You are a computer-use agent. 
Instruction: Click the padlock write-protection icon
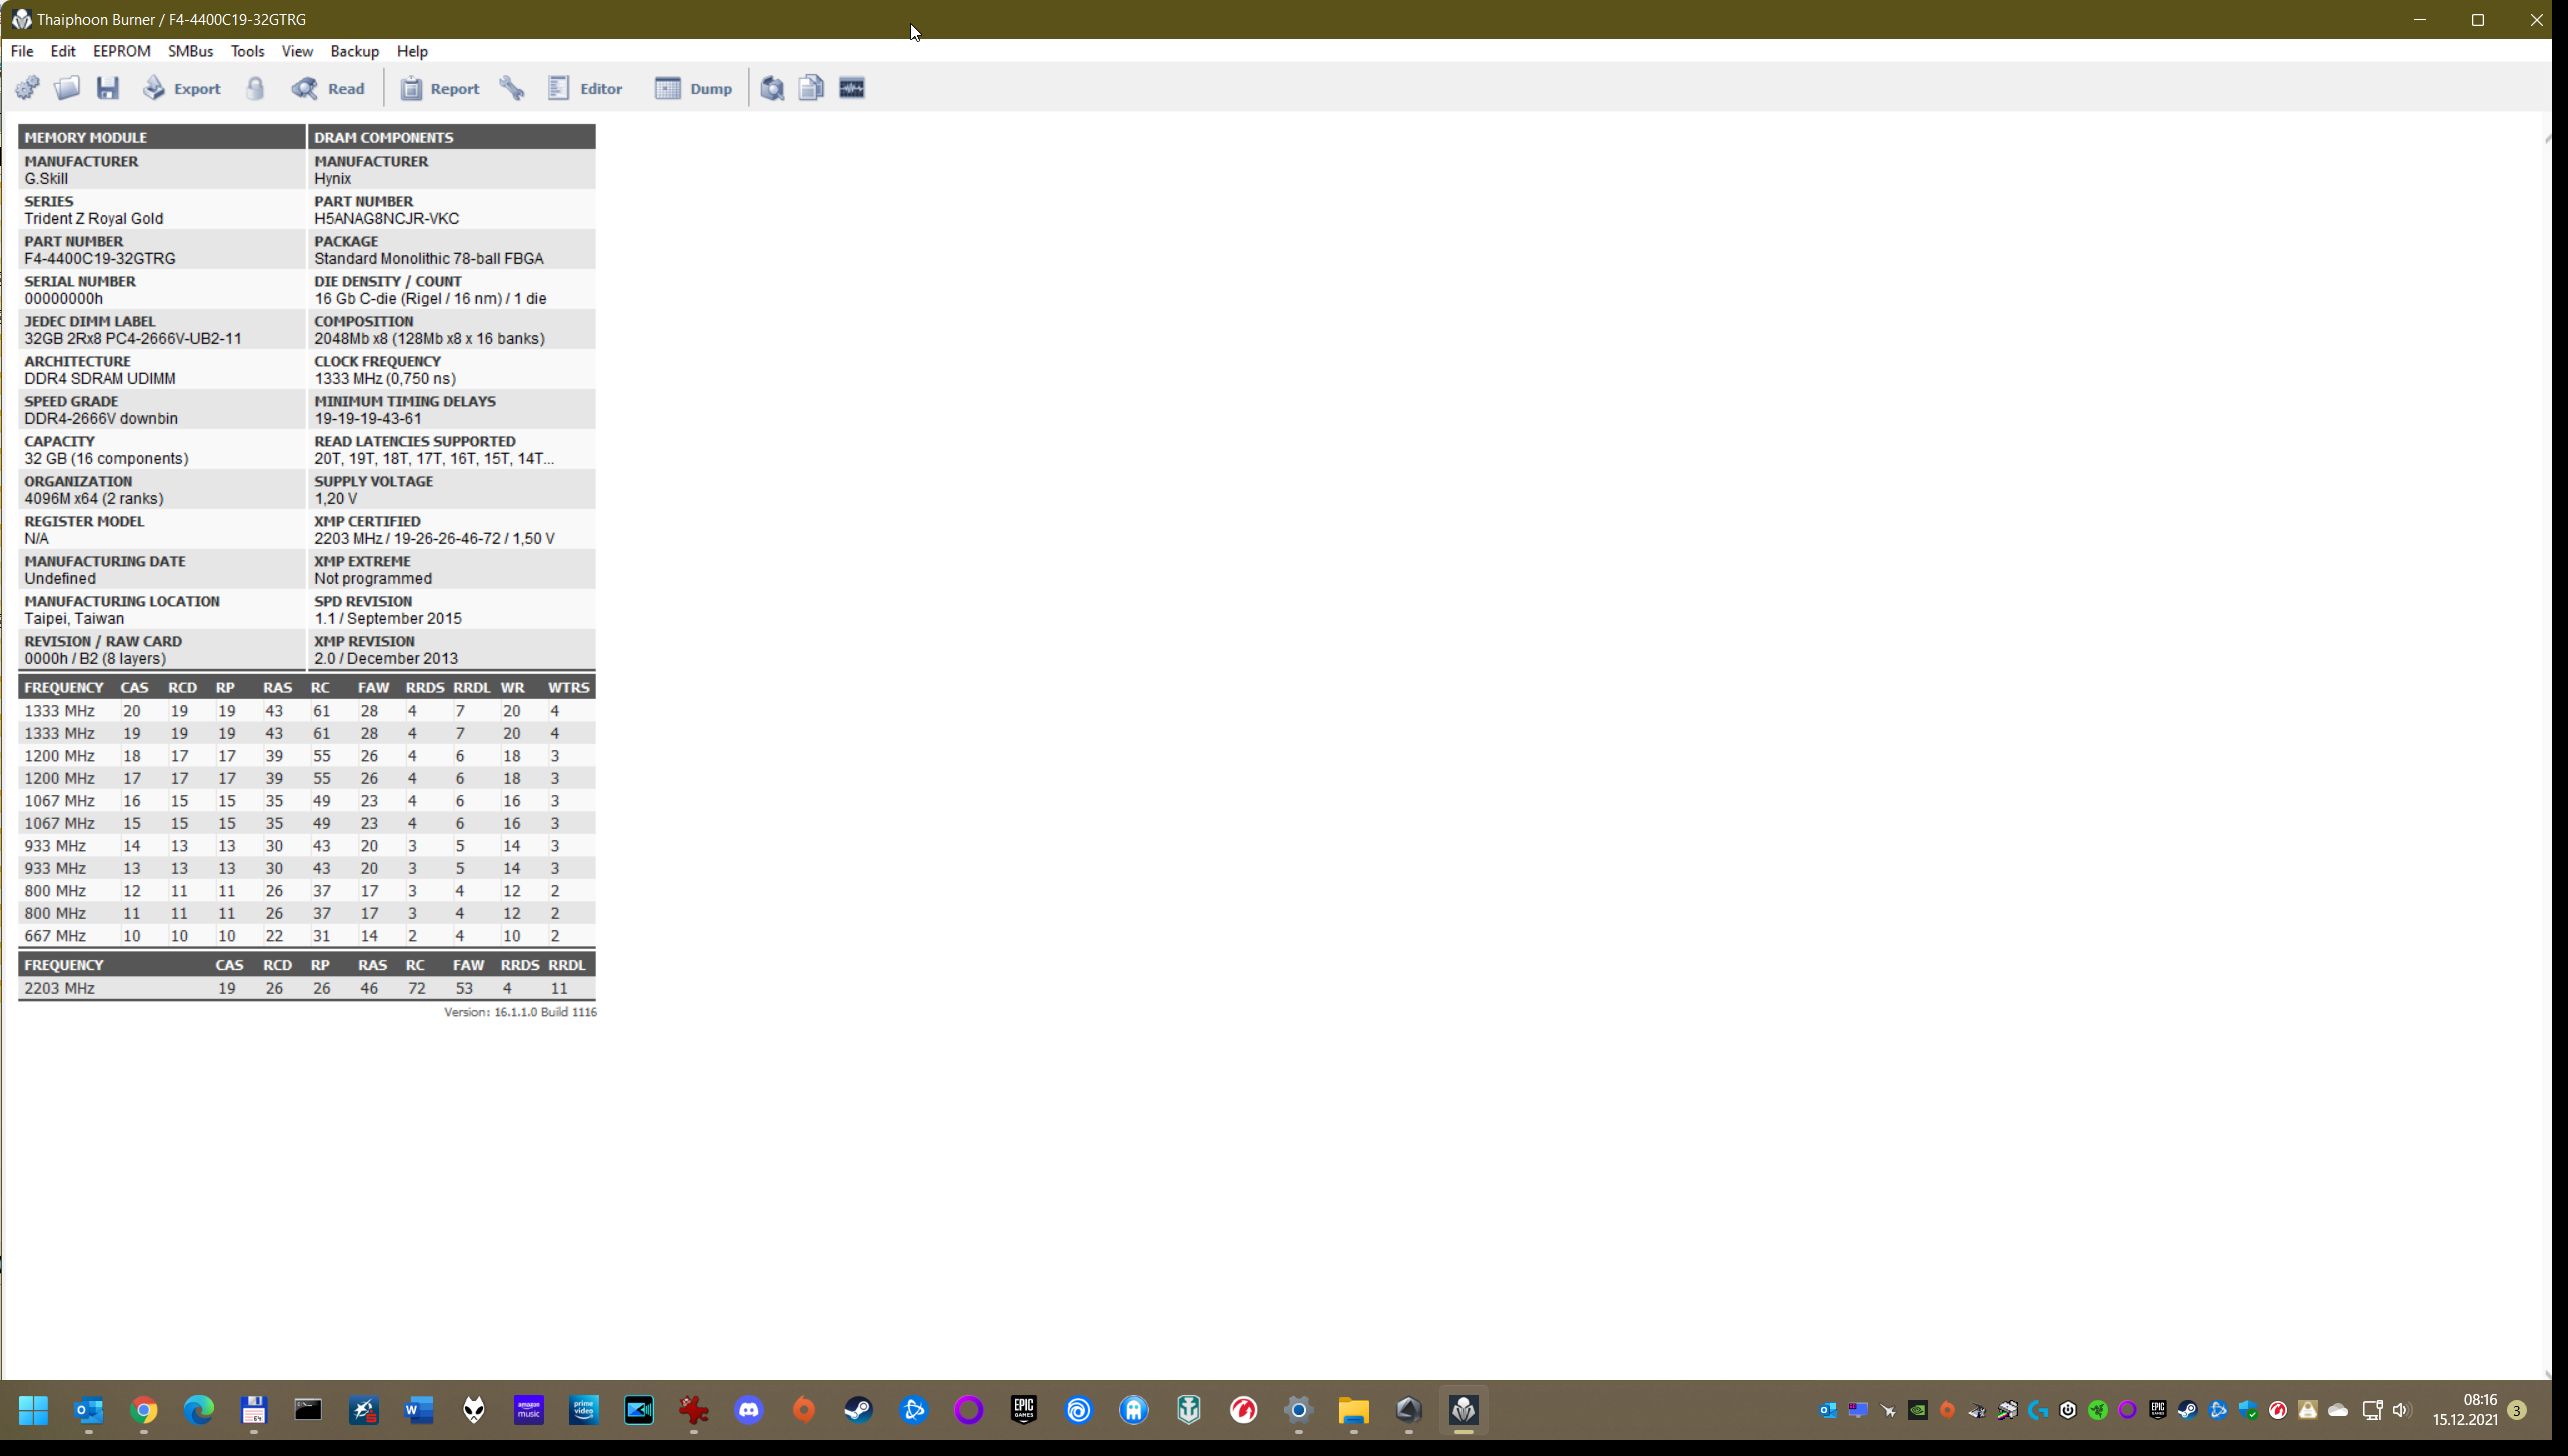click(x=255, y=88)
